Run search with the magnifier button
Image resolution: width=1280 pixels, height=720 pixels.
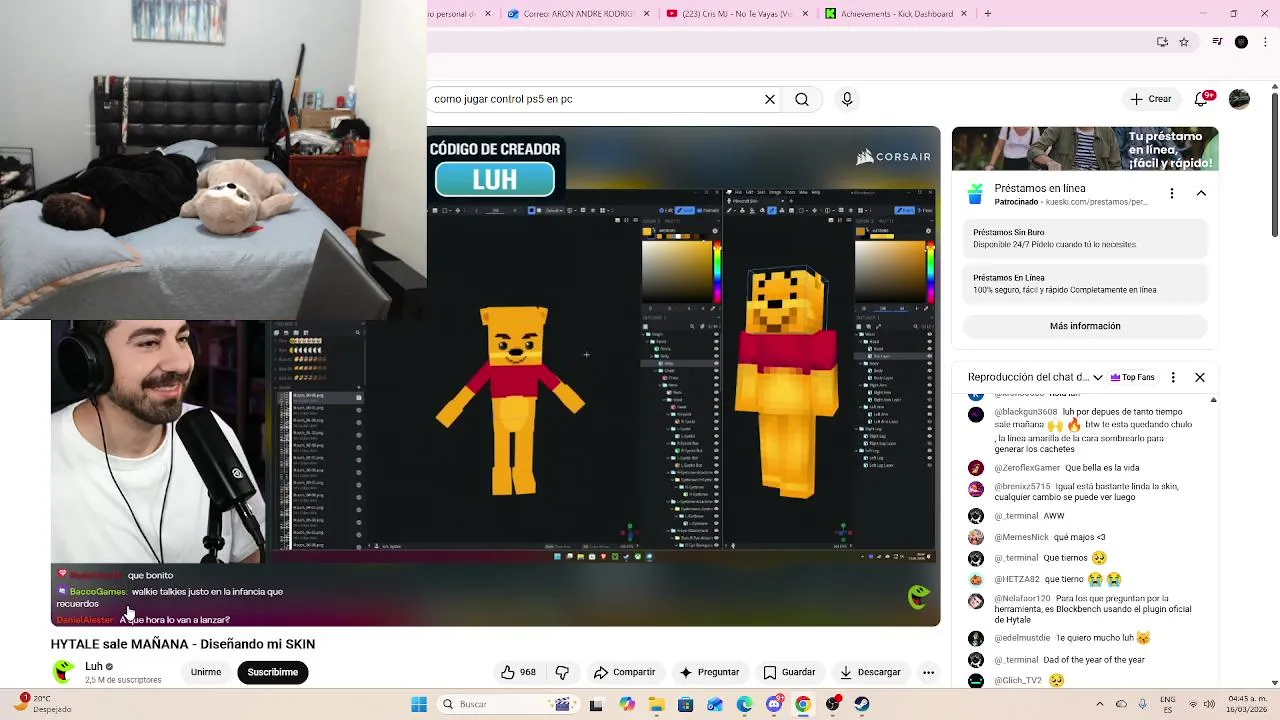coord(802,99)
